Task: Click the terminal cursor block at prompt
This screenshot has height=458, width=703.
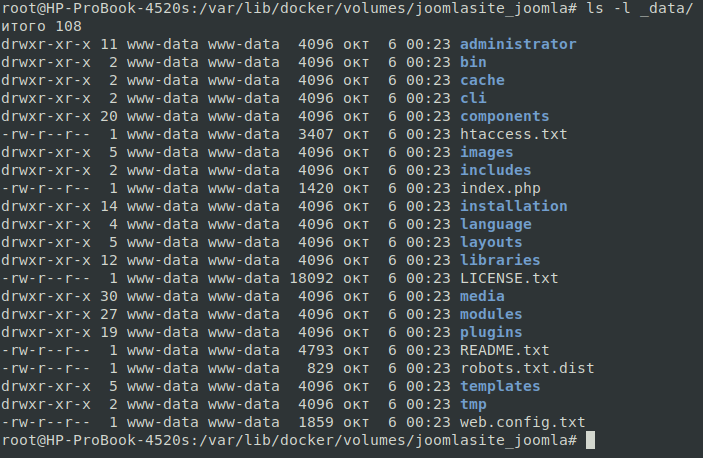Action: click(x=591, y=440)
